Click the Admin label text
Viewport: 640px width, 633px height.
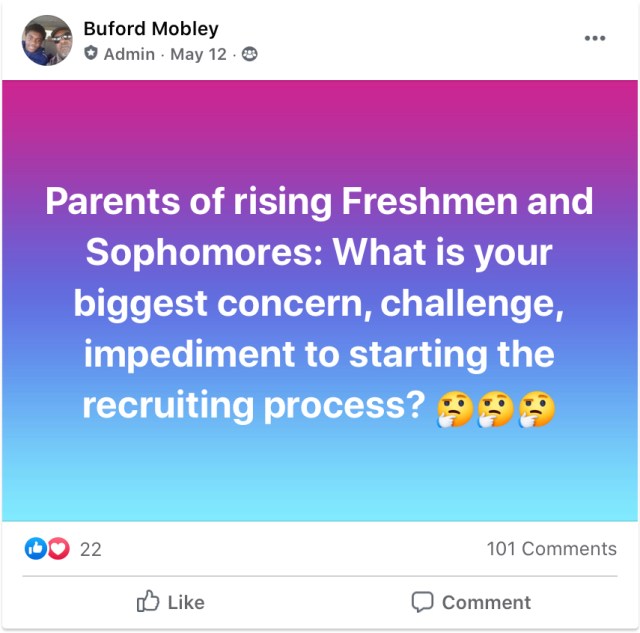(x=129, y=54)
